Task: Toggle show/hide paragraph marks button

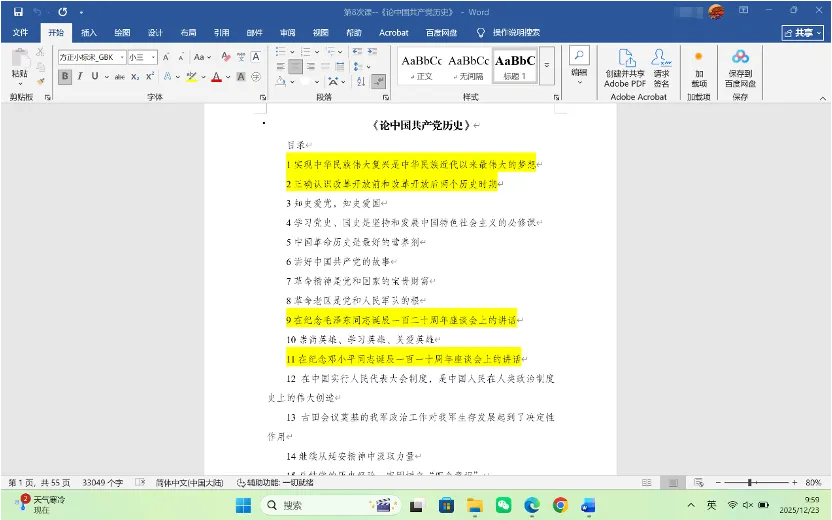Action: pyautogui.click(x=378, y=81)
